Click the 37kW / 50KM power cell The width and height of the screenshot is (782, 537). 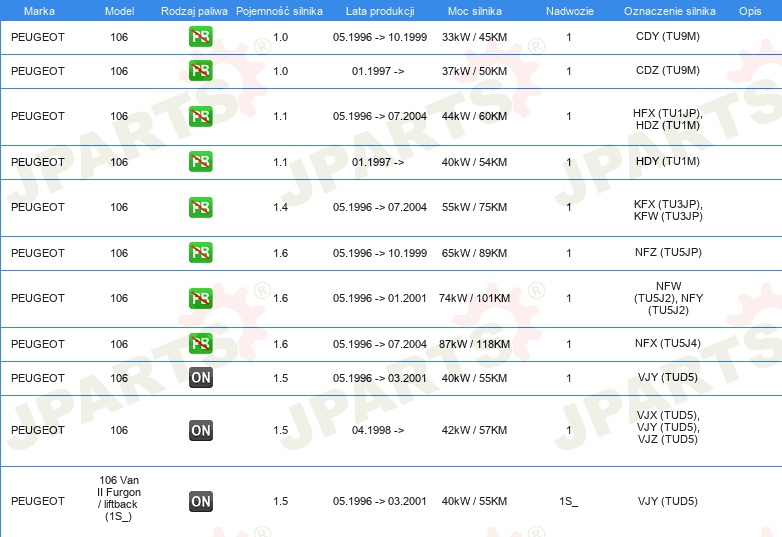tap(474, 71)
